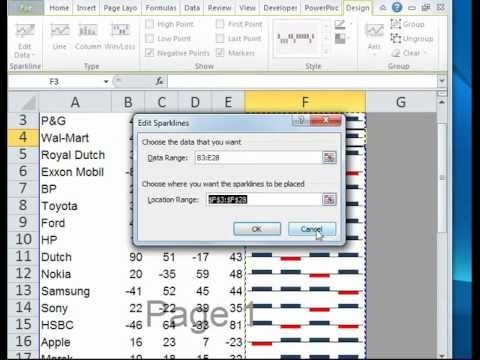Expand the formula bar
The height and width of the screenshot is (360, 480).
point(442,81)
